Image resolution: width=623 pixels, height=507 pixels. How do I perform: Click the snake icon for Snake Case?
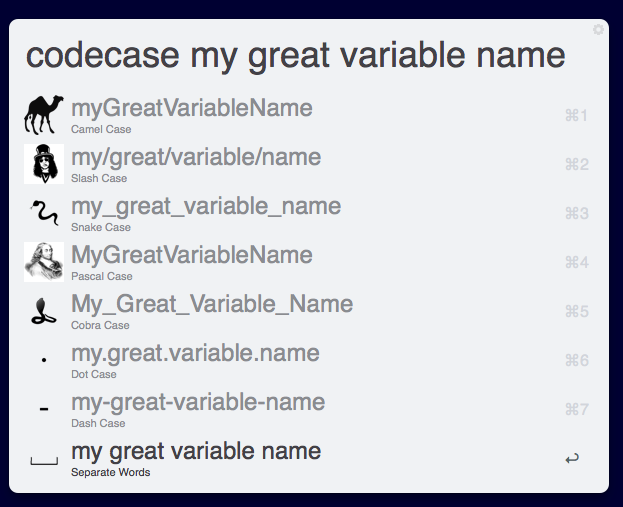pos(44,213)
